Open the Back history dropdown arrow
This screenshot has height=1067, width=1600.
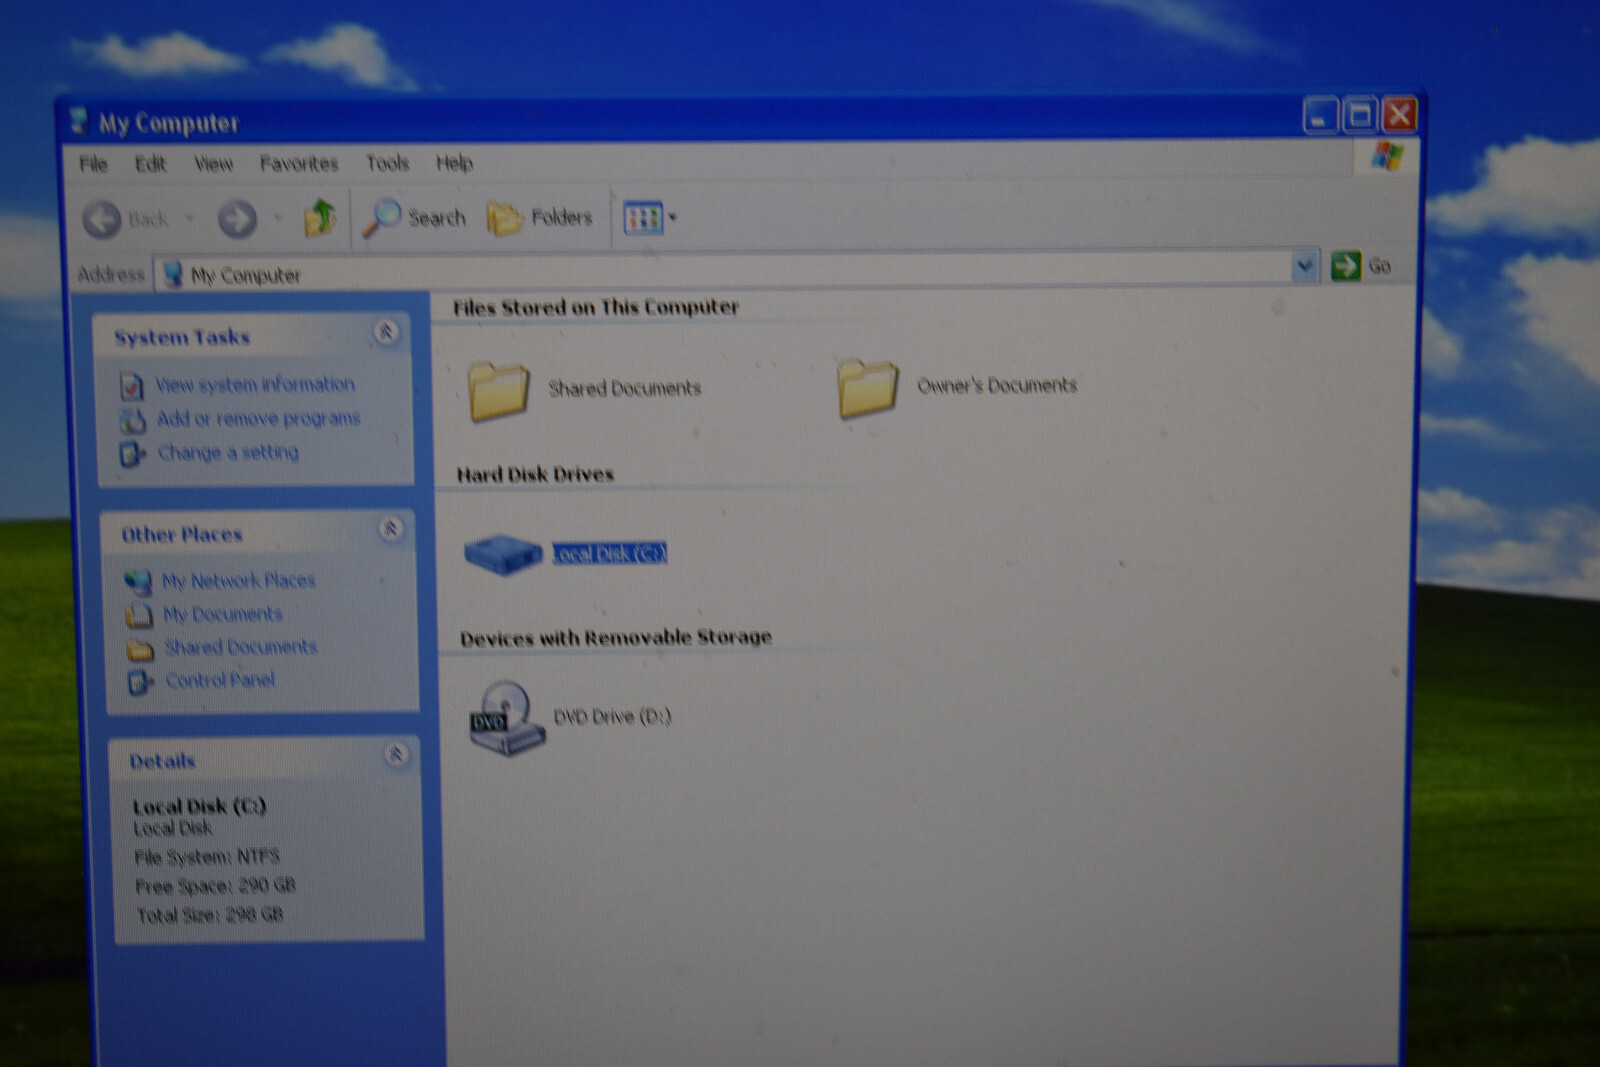189,218
